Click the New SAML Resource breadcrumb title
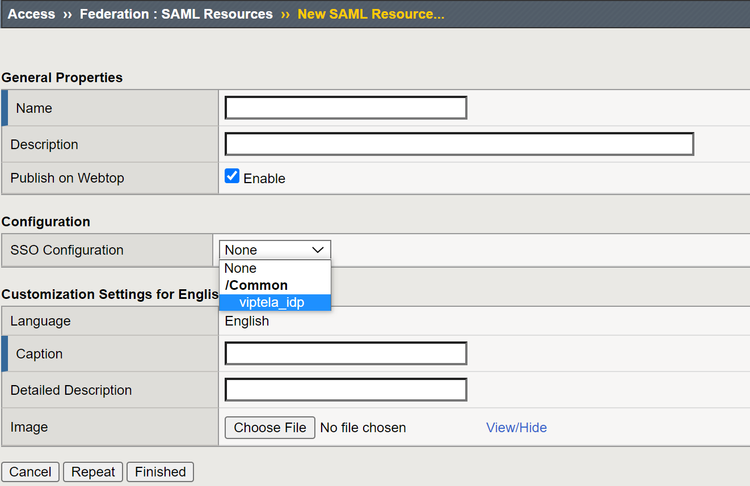Image resolution: width=750 pixels, height=486 pixels. [x=370, y=14]
